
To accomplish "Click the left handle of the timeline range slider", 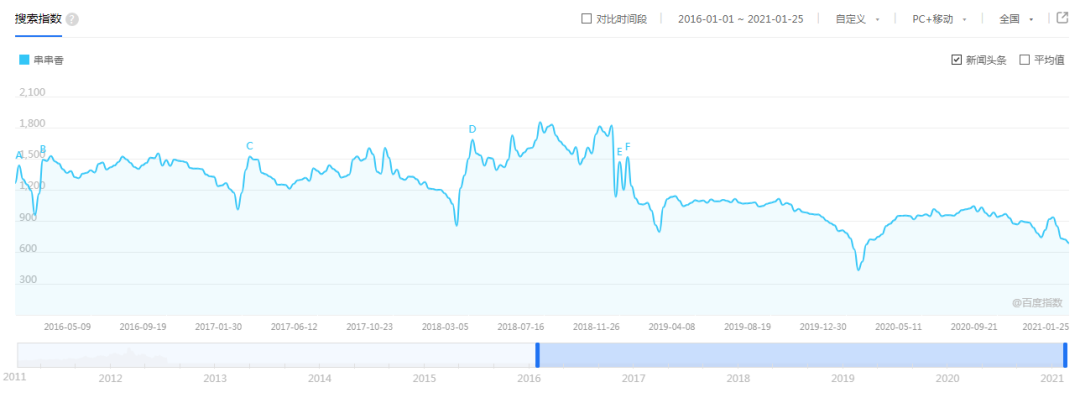I will point(538,355).
